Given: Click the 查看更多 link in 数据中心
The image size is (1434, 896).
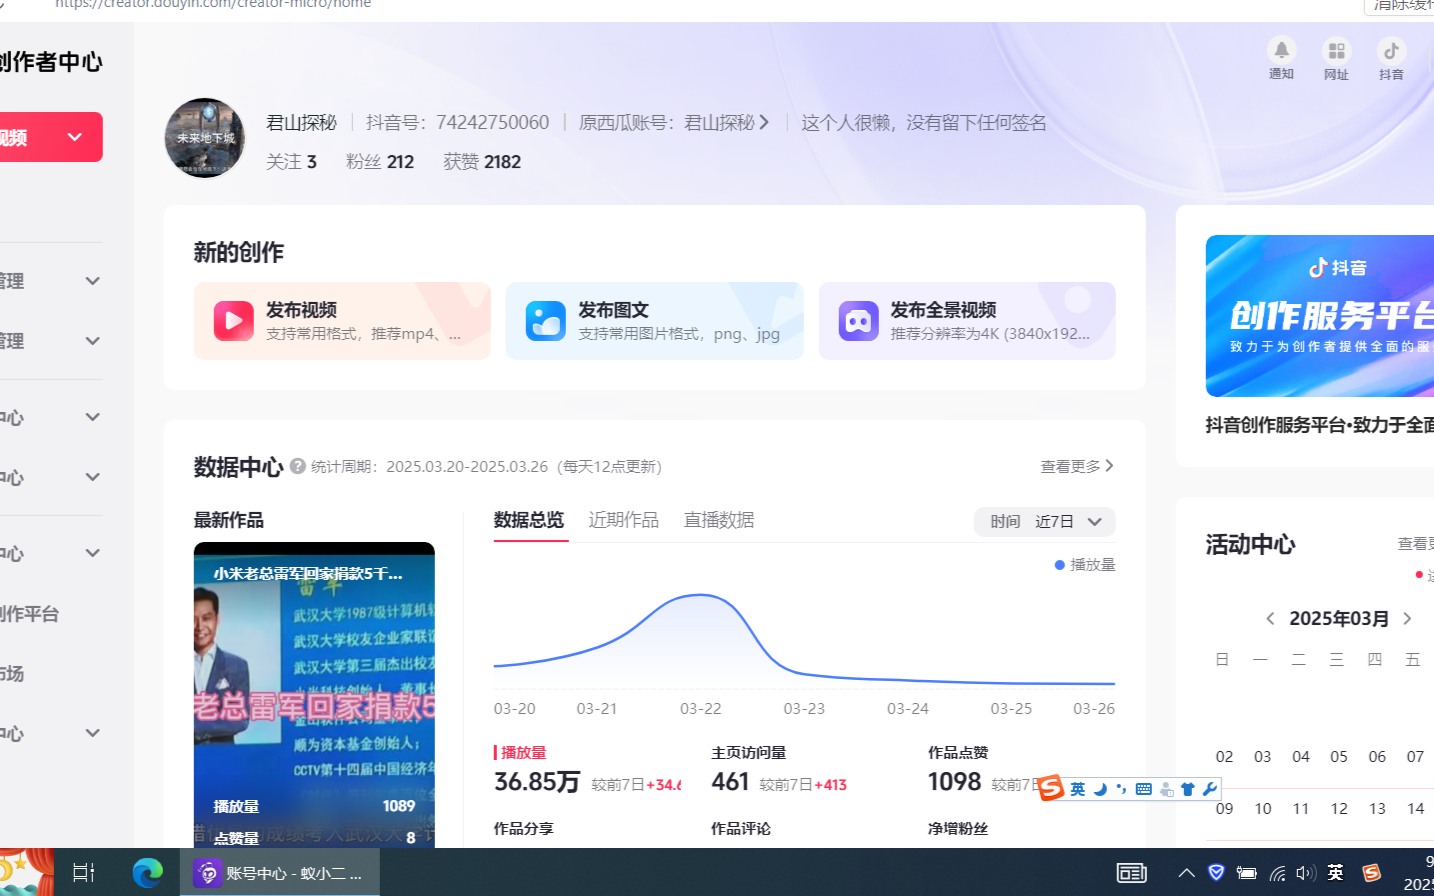Looking at the screenshot, I should pyautogui.click(x=1076, y=467).
